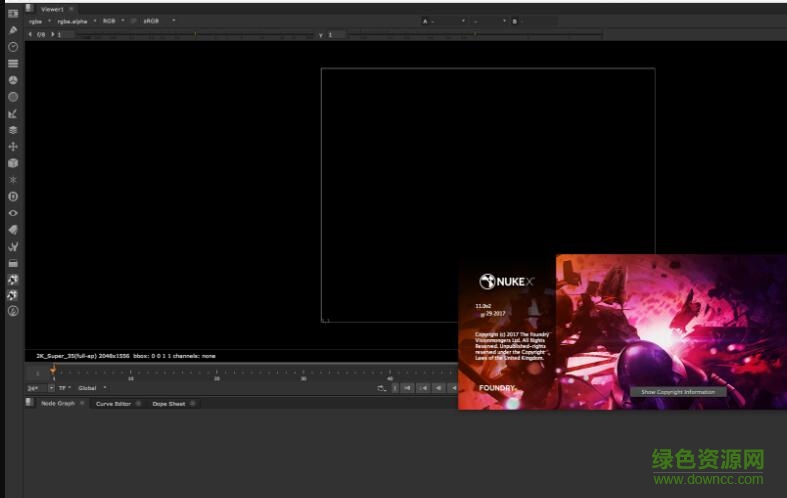787x498 pixels.
Task: Open the Views eye icon in toolbar
Action: click(x=13, y=212)
